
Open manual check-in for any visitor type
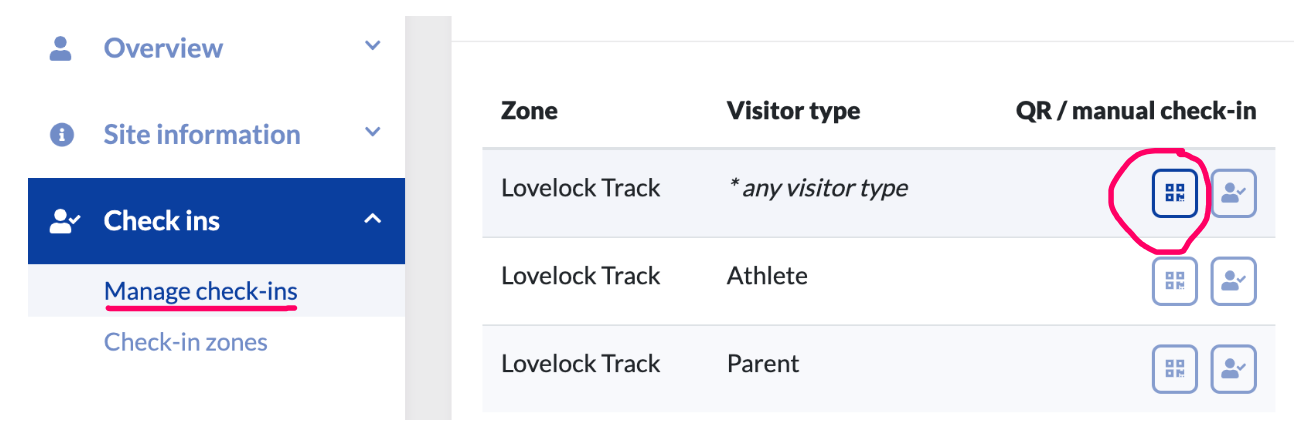tap(1234, 194)
